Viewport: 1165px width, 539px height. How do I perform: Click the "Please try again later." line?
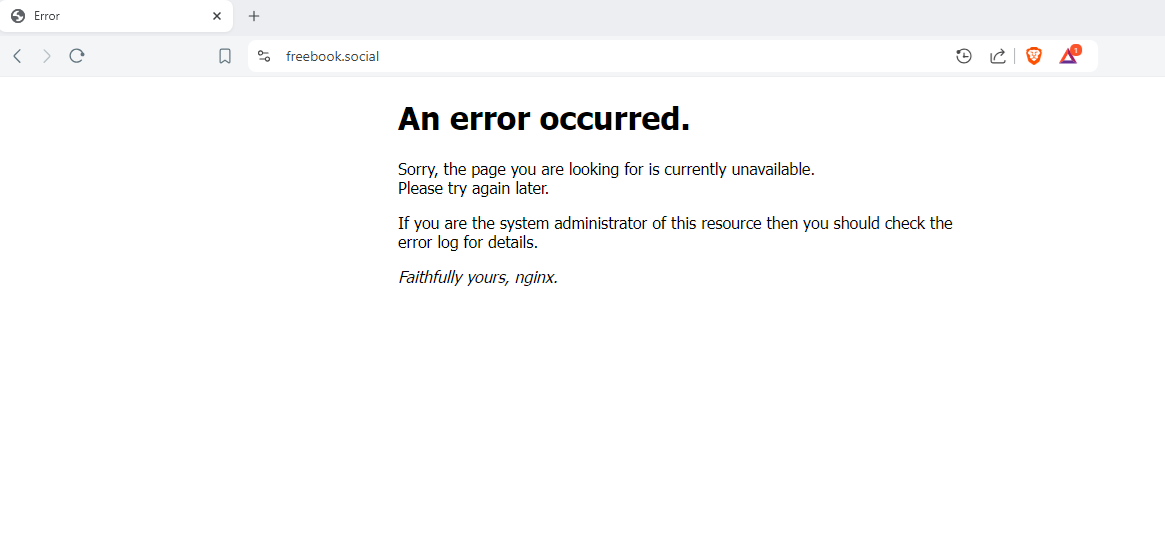(473, 188)
